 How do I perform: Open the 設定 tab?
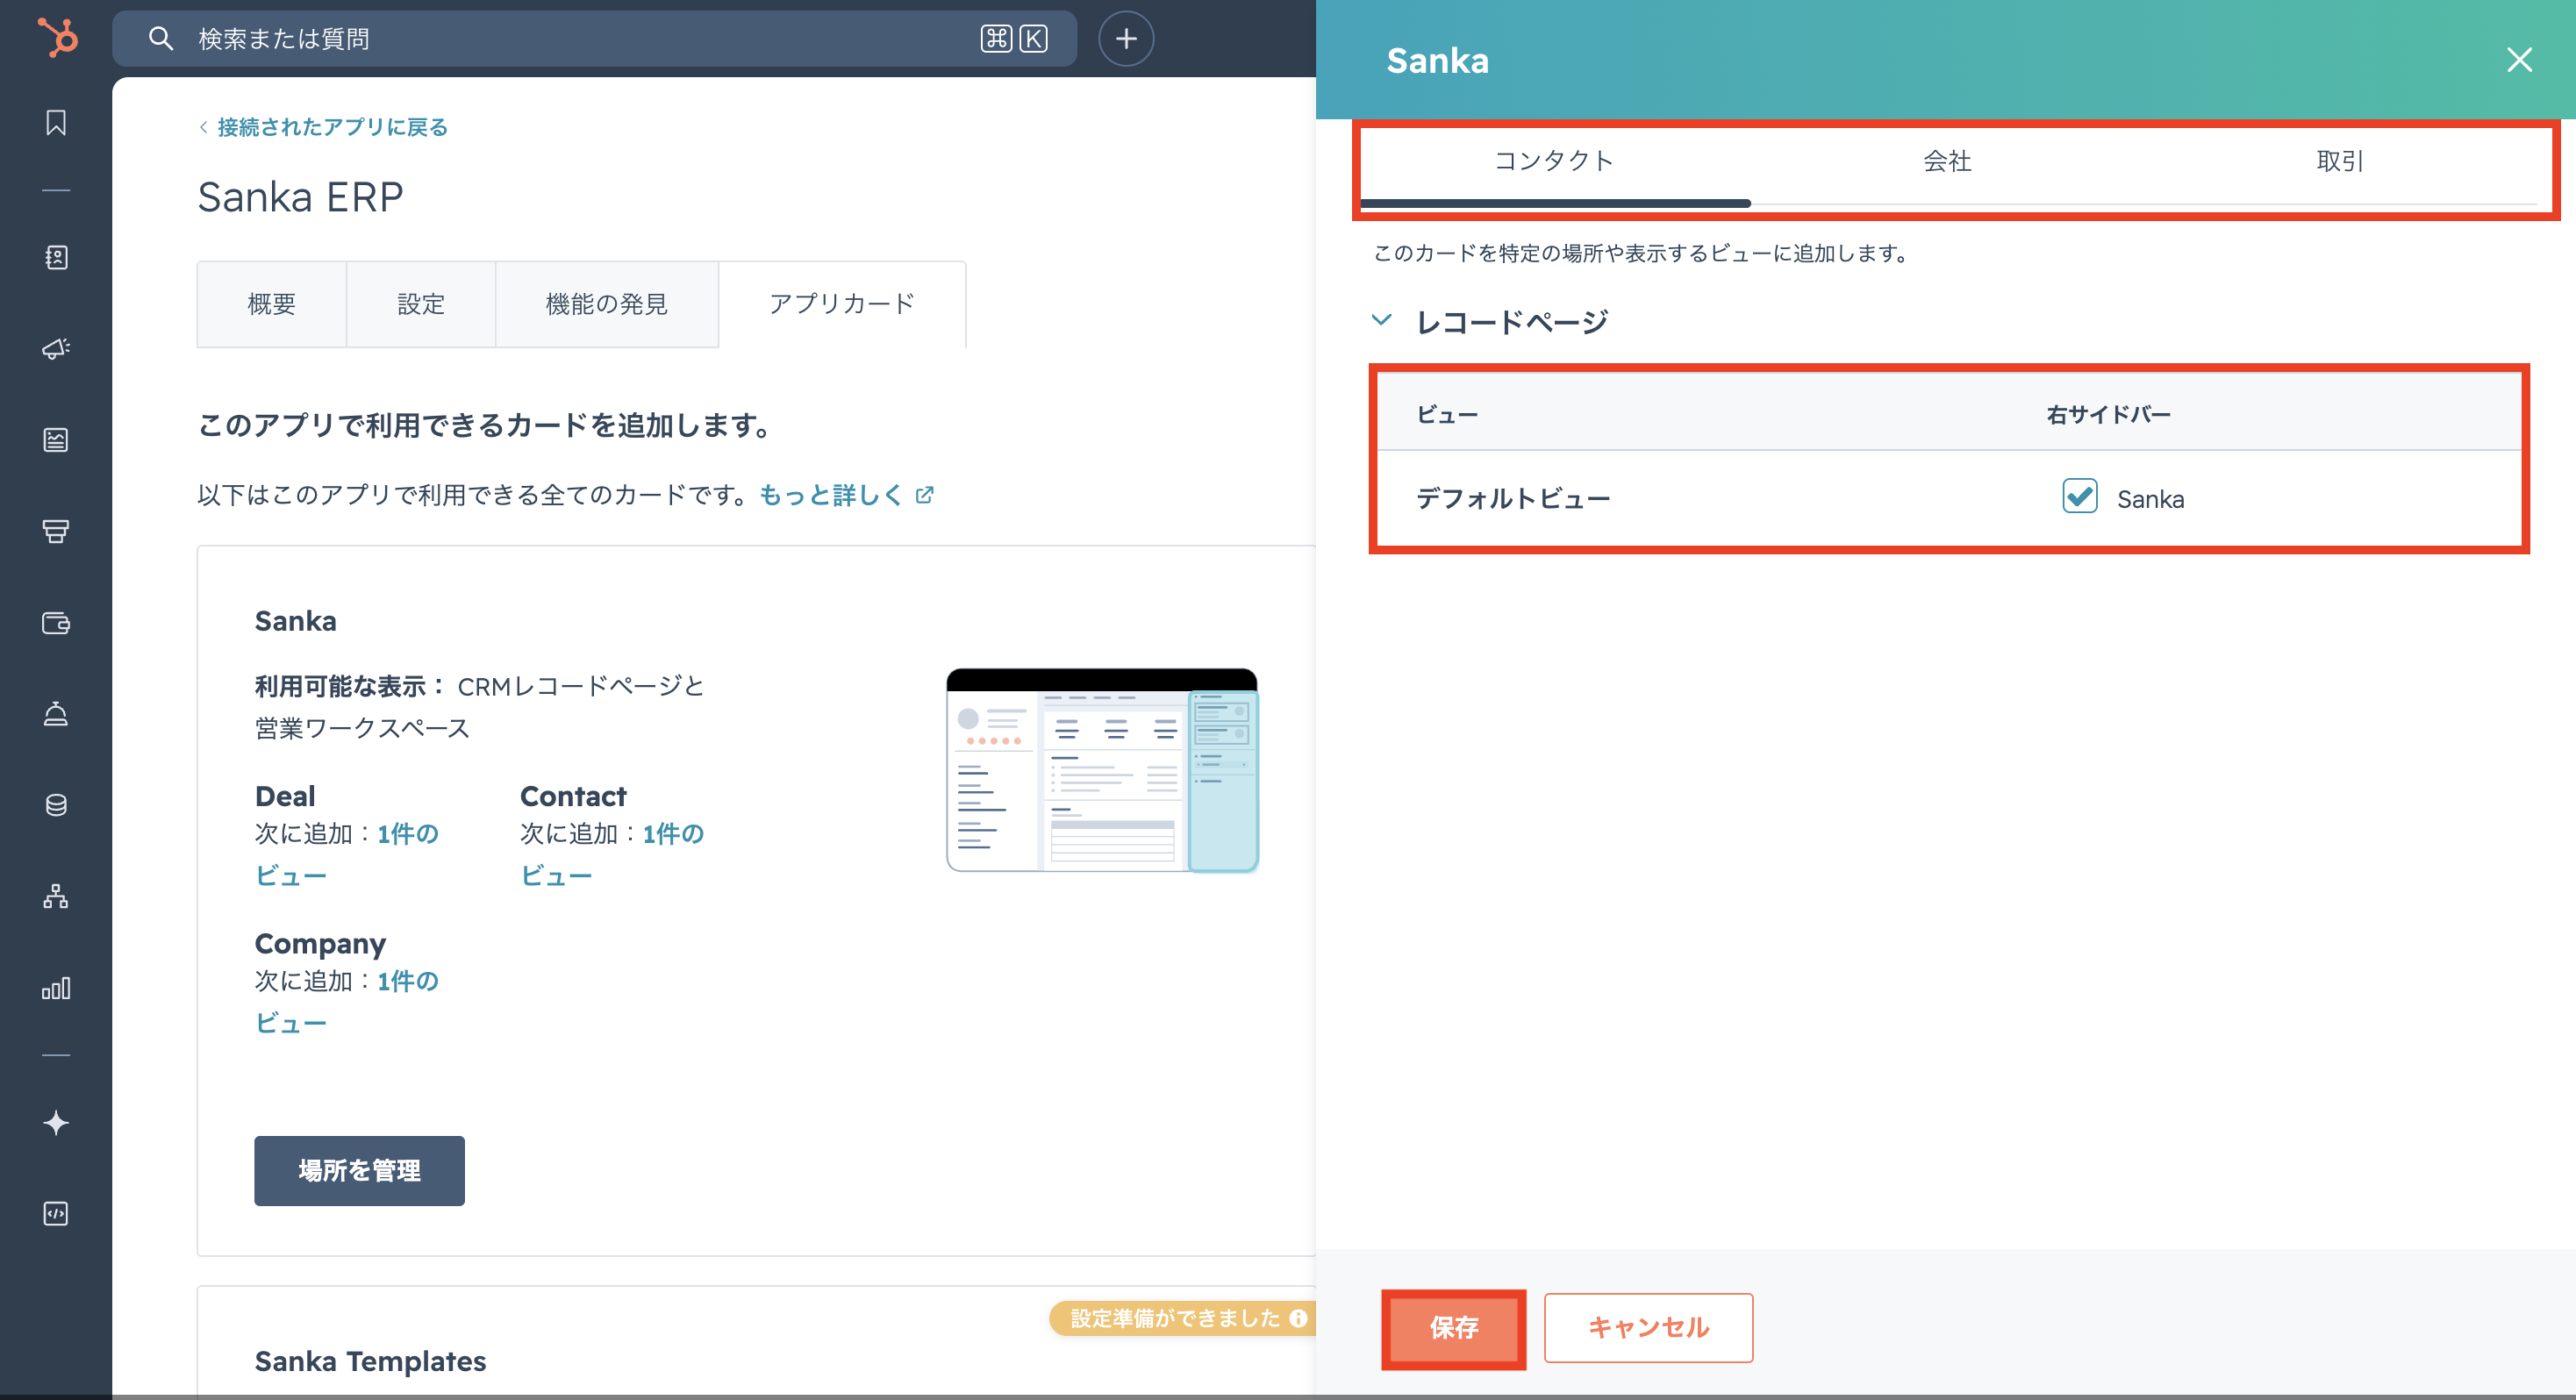(421, 304)
